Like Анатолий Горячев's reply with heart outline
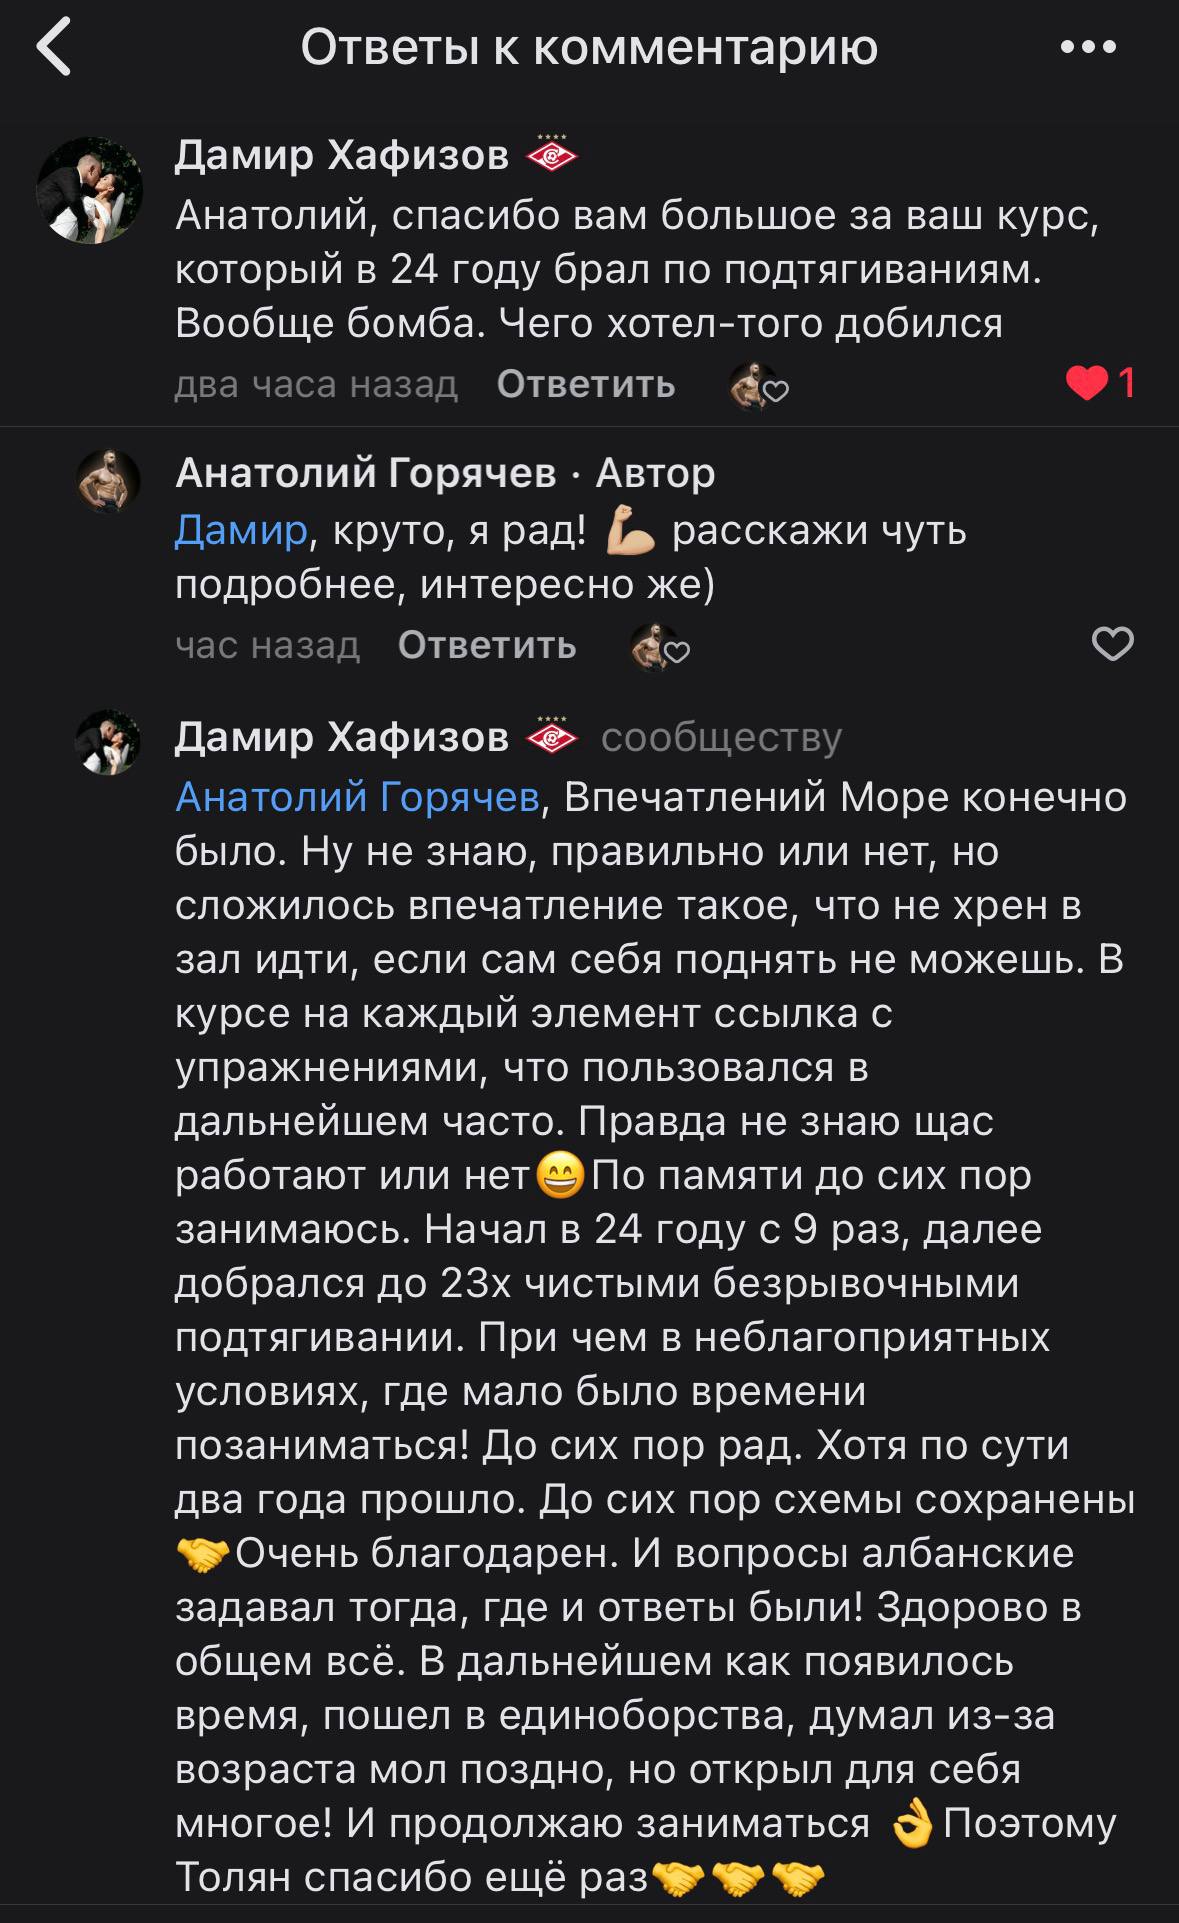 pyautogui.click(x=1113, y=643)
